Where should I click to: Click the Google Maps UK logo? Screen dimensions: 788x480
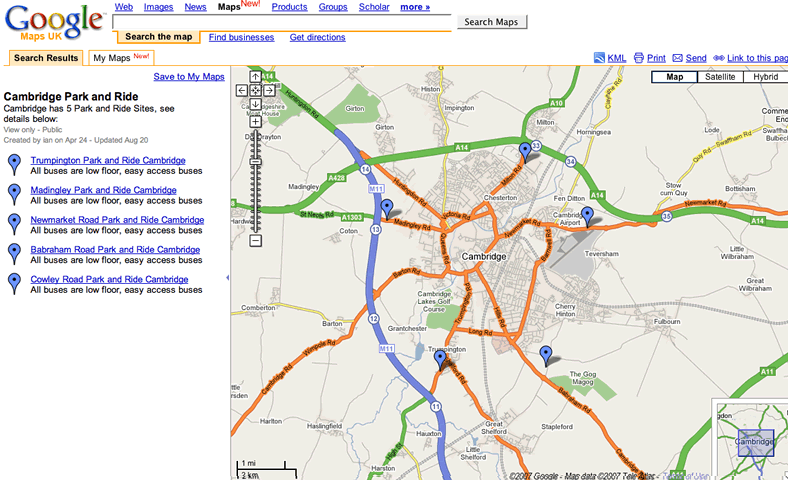(54, 23)
